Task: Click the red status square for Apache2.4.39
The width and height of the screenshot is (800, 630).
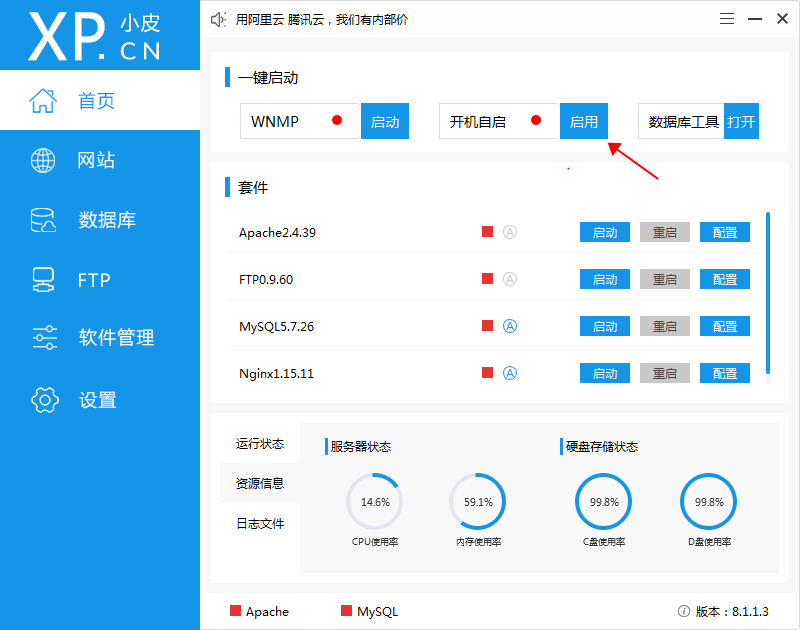Action: click(487, 232)
